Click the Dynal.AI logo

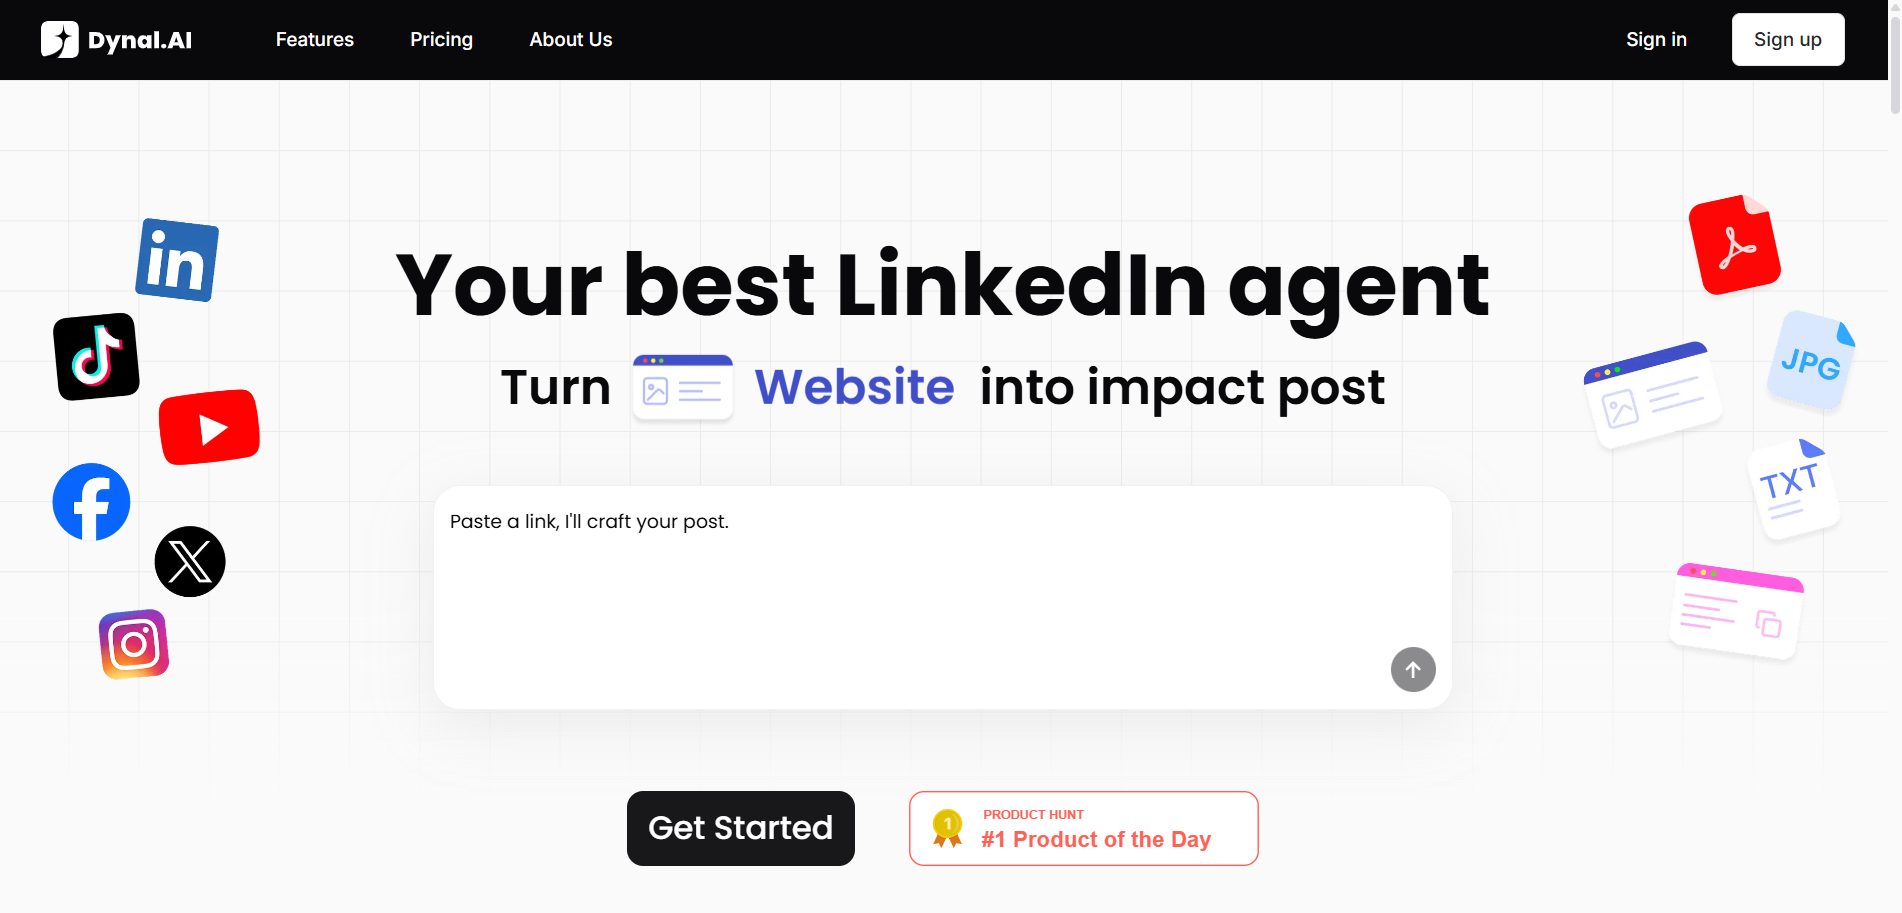(117, 39)
